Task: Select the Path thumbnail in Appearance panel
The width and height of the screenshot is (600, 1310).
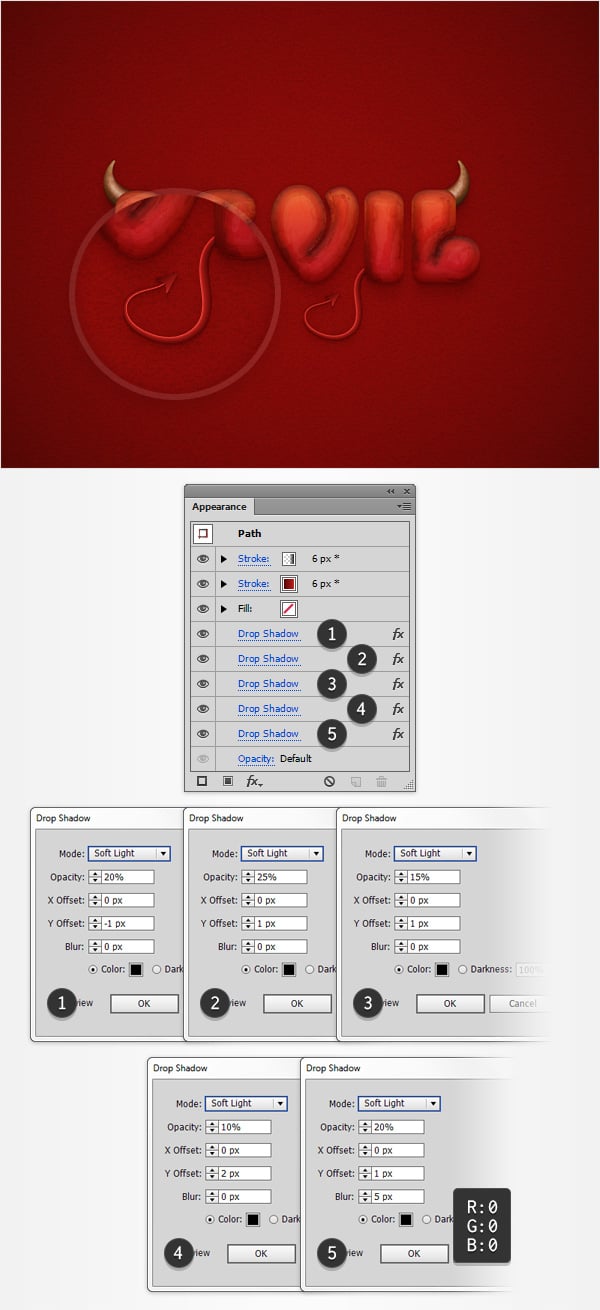Action: coord(203,534)
